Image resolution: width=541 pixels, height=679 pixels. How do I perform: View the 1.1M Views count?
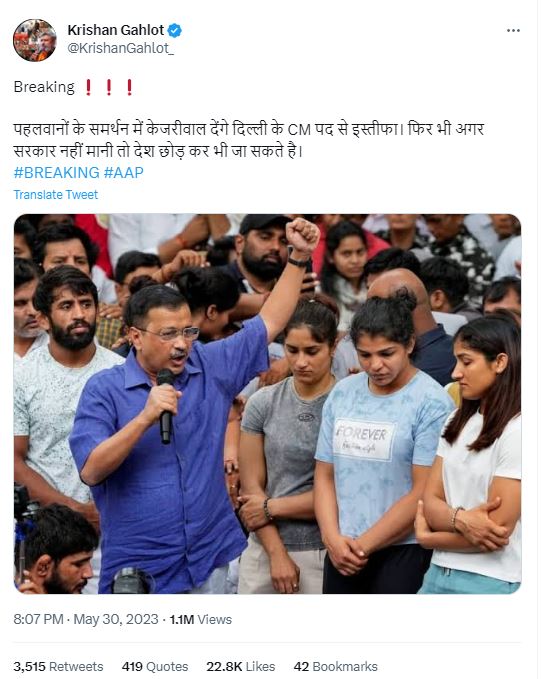point(201,619)
